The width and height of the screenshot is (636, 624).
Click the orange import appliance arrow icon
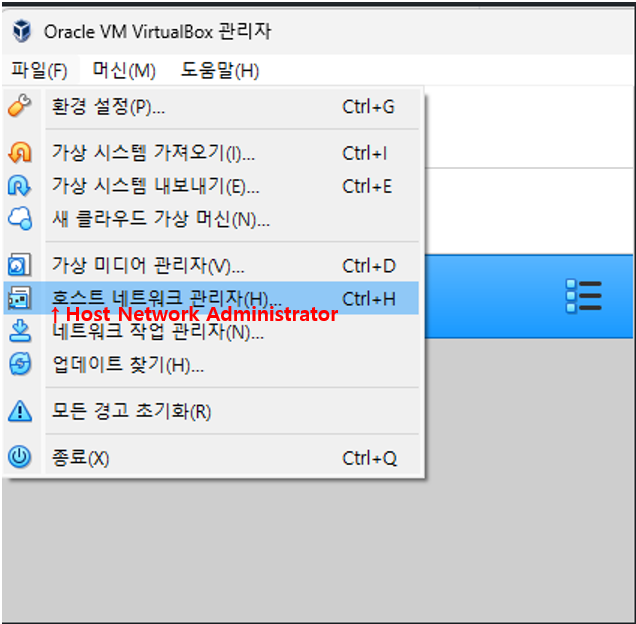tap(19, 152)
